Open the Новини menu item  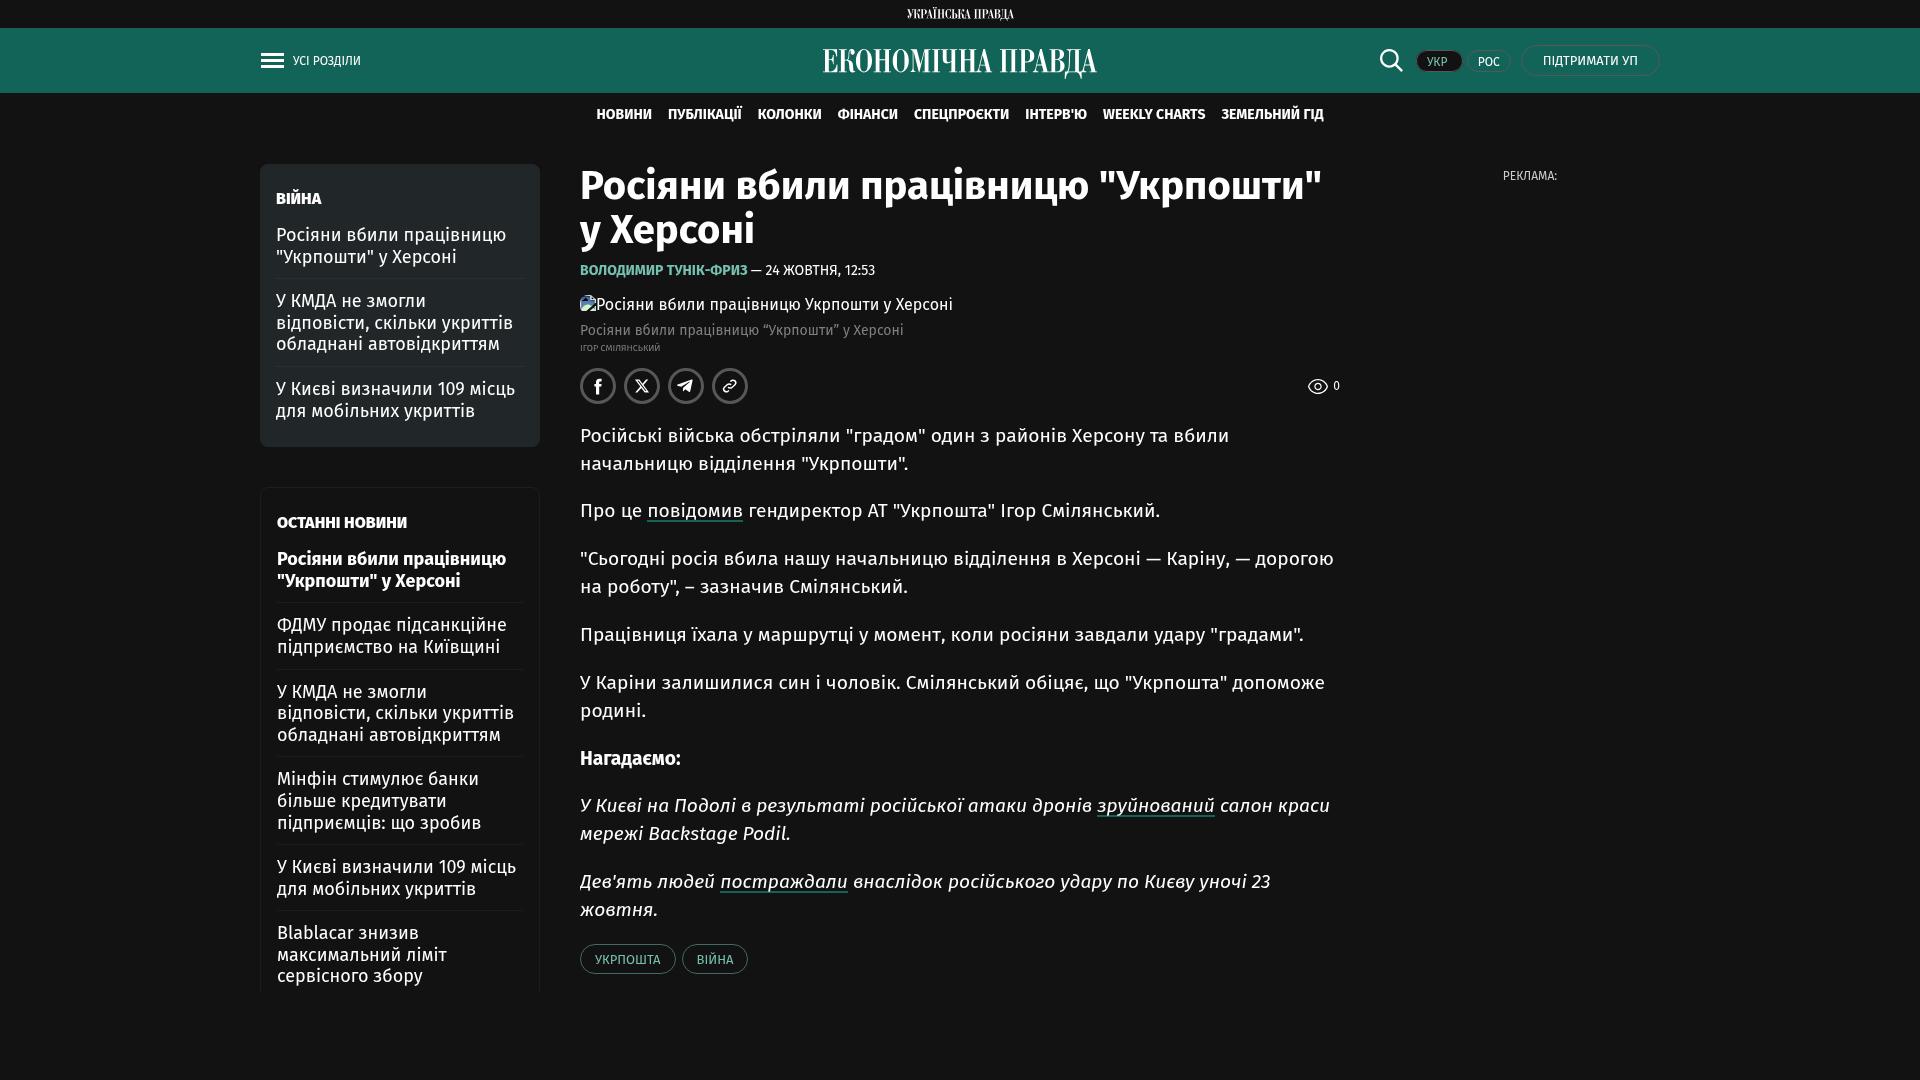[x=624, y=114]
